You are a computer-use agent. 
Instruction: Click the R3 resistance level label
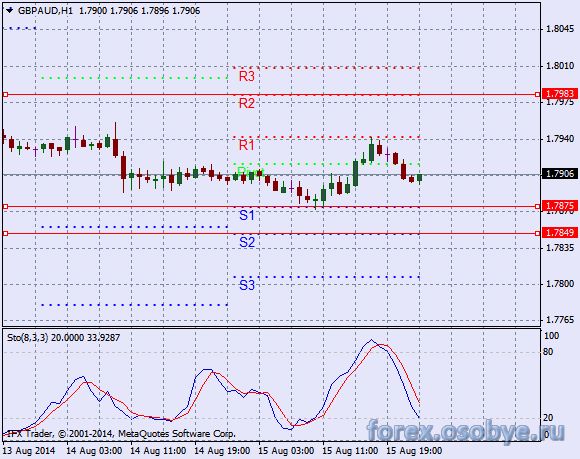247,77
